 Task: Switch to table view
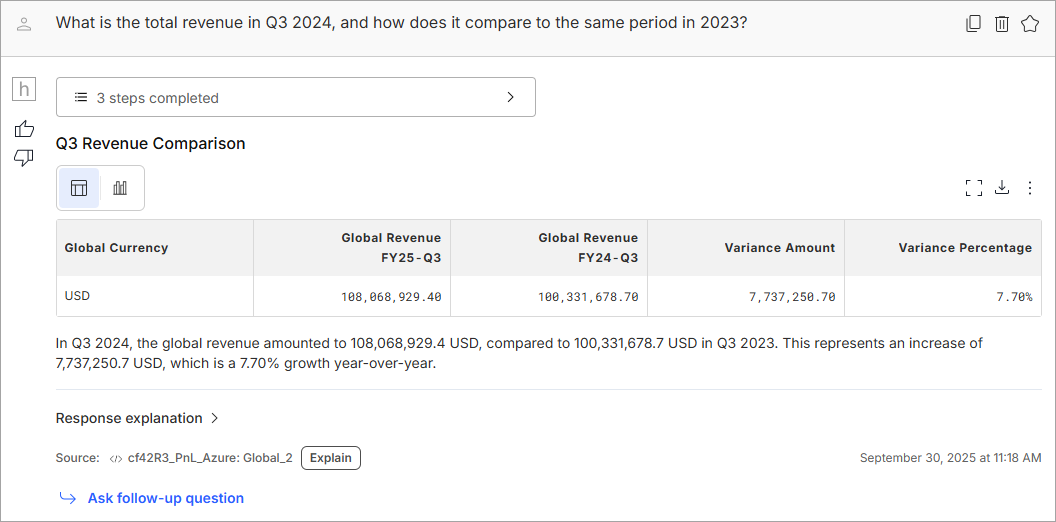pyautogui.click(x=79, y=188)
